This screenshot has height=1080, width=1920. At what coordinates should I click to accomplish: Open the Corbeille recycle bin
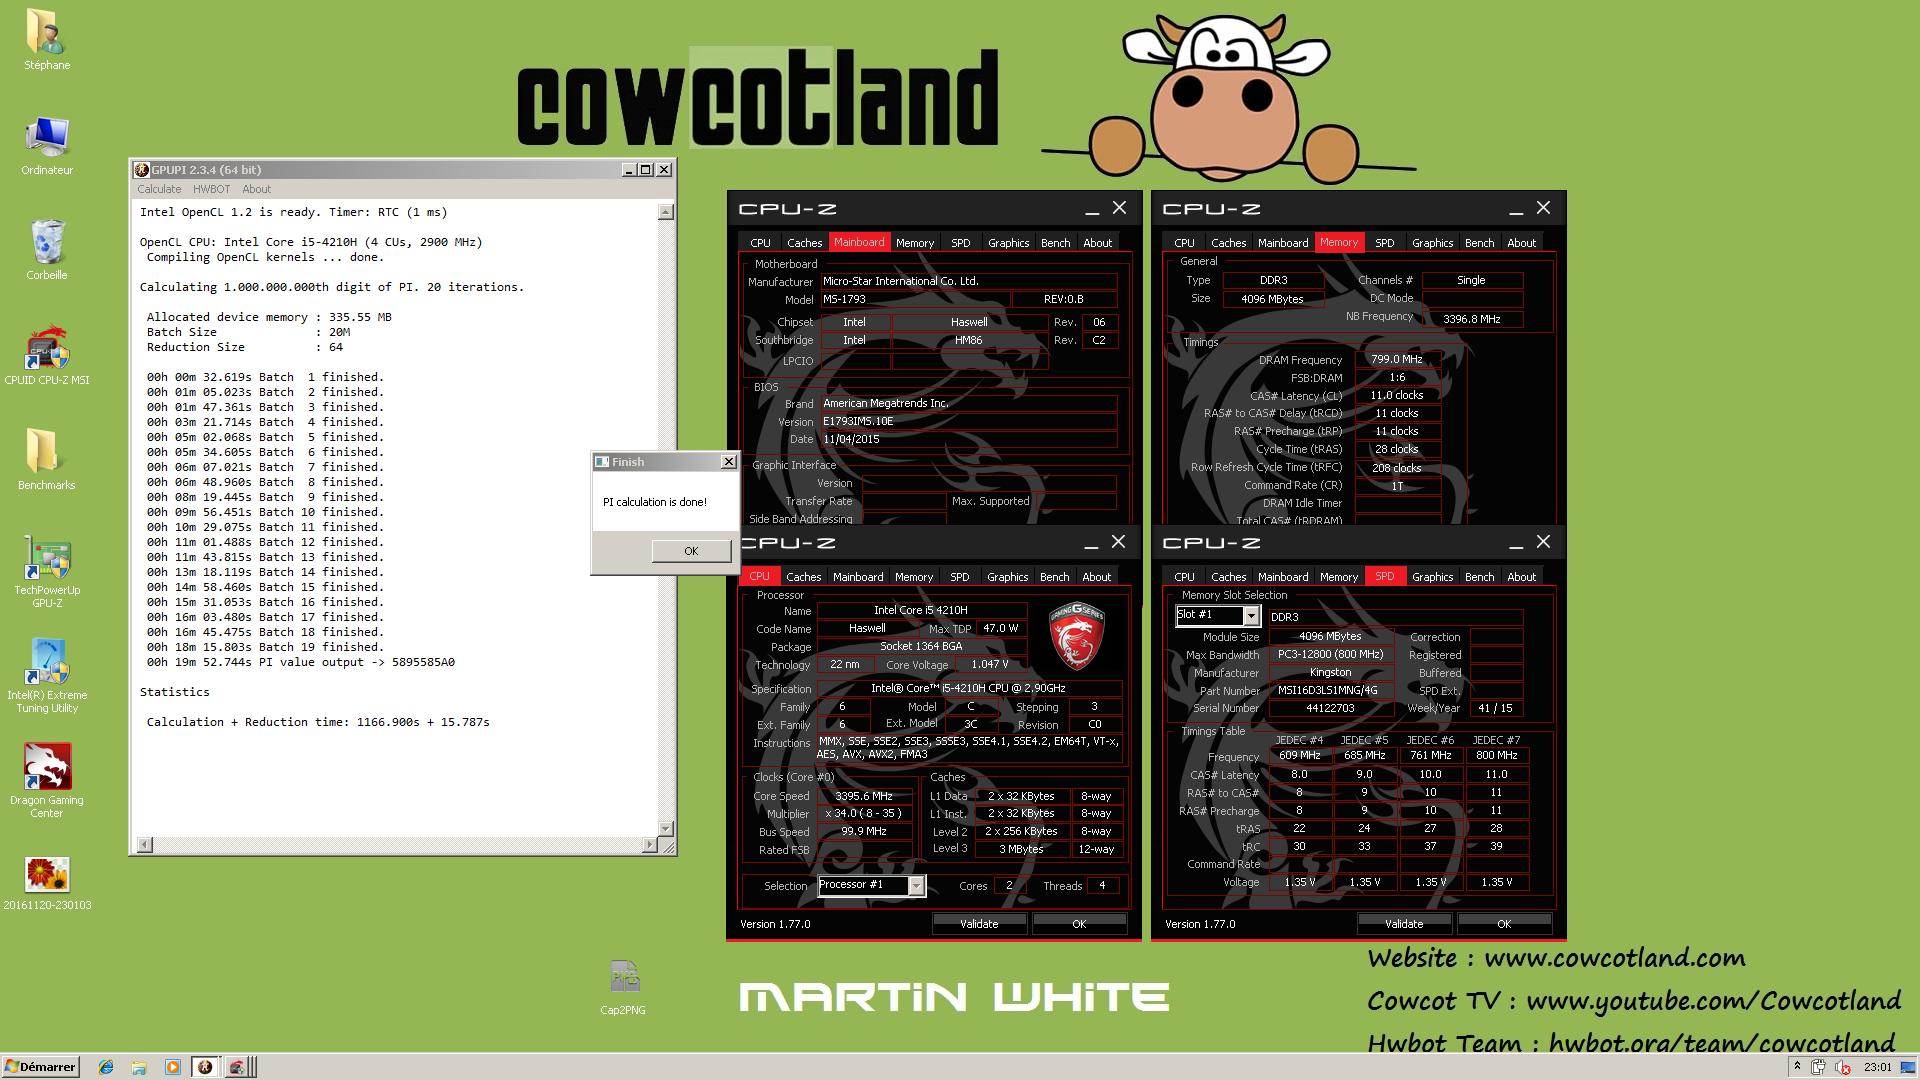click(46, 251)
